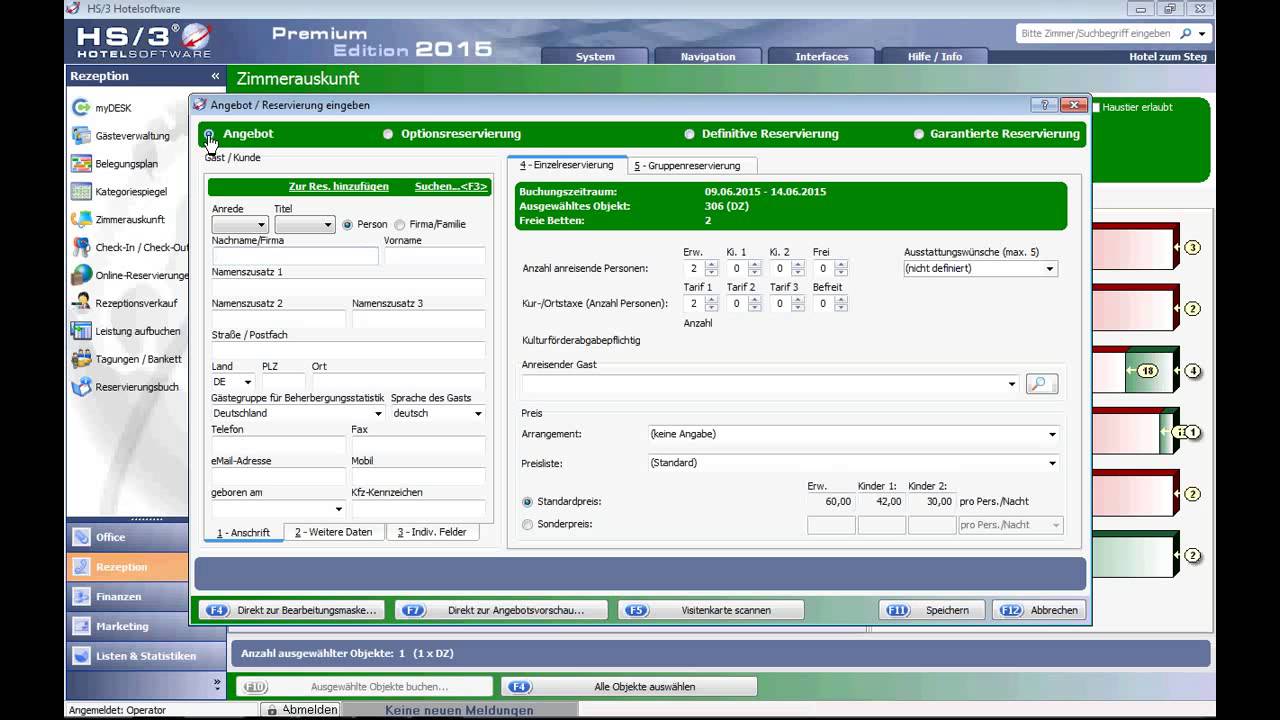Open the Interfaces menu
Viewport: 1280px width, 720px height.
pos(822,57)
